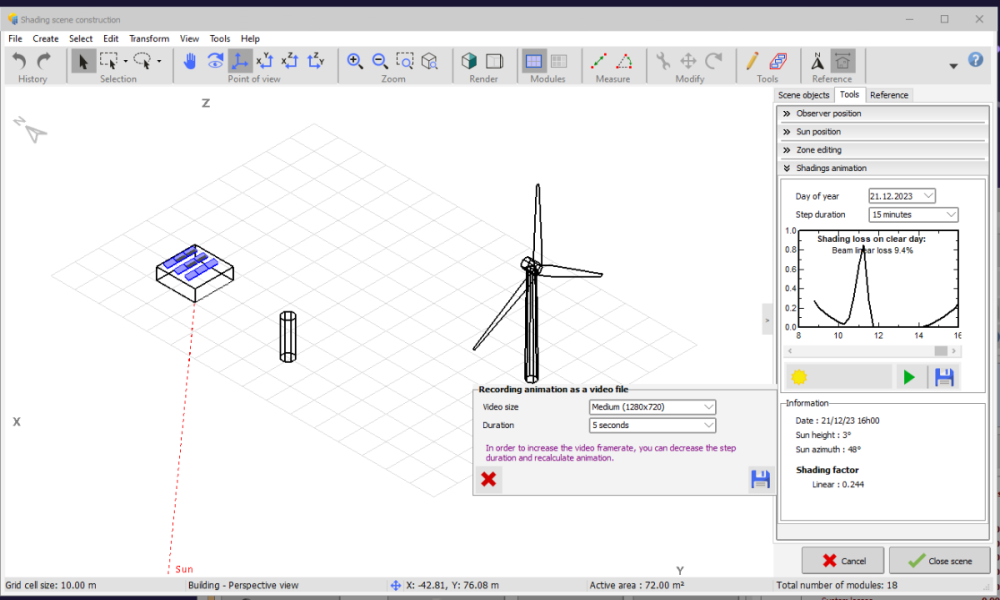Click the Close scene button

939,561
